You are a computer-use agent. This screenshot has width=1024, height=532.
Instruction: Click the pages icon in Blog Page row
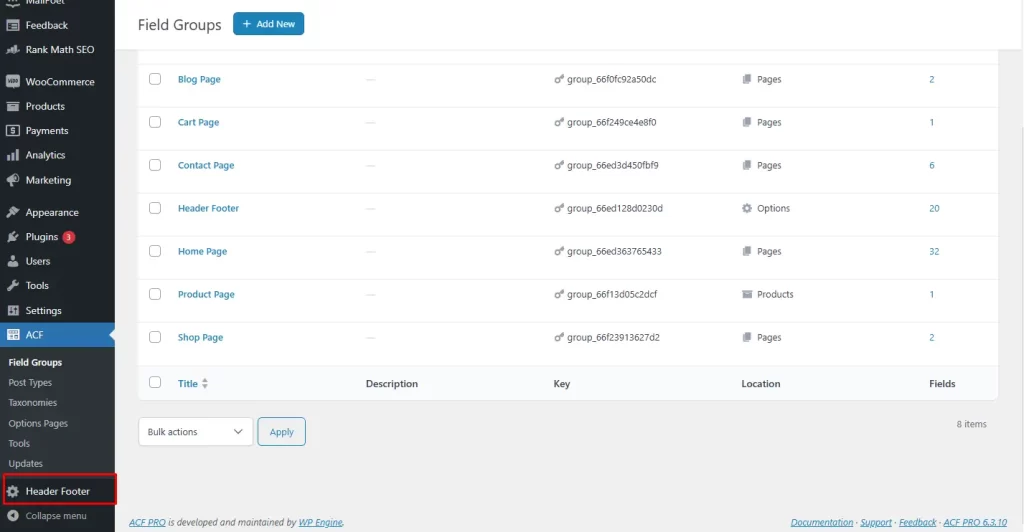click(x=746, y=79)
